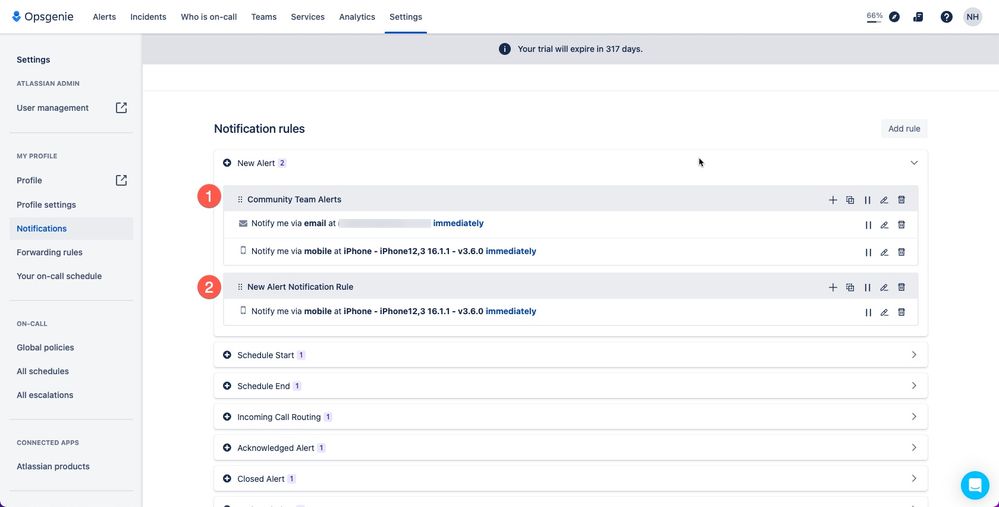Open the Analytics tab
The width and height of the screenshot is (999, 507).
[357, 17]
